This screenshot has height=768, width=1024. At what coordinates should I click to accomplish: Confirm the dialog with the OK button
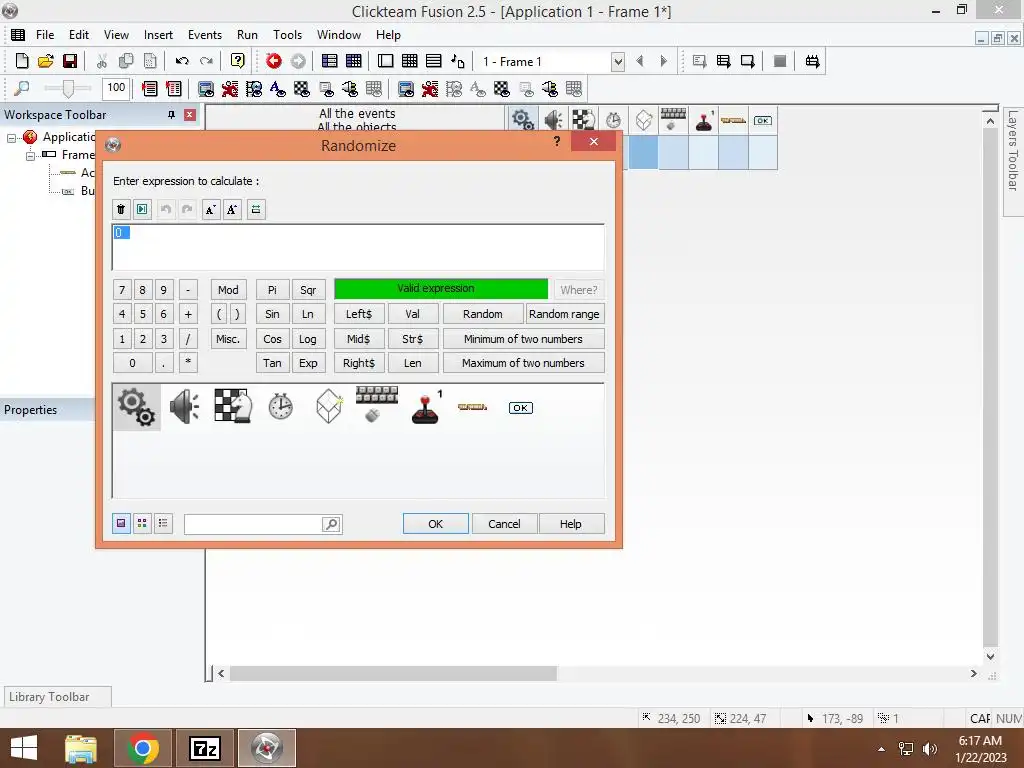point(436,524)
